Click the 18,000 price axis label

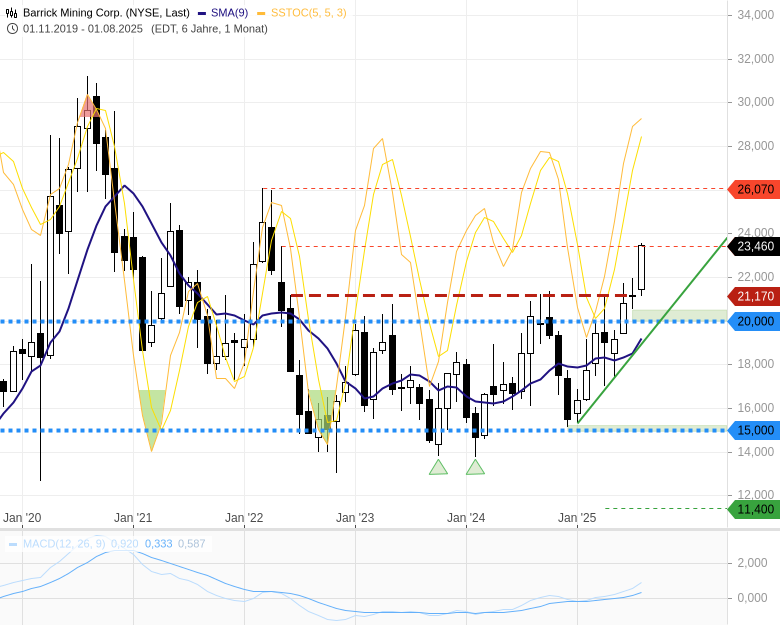[756, 364]
